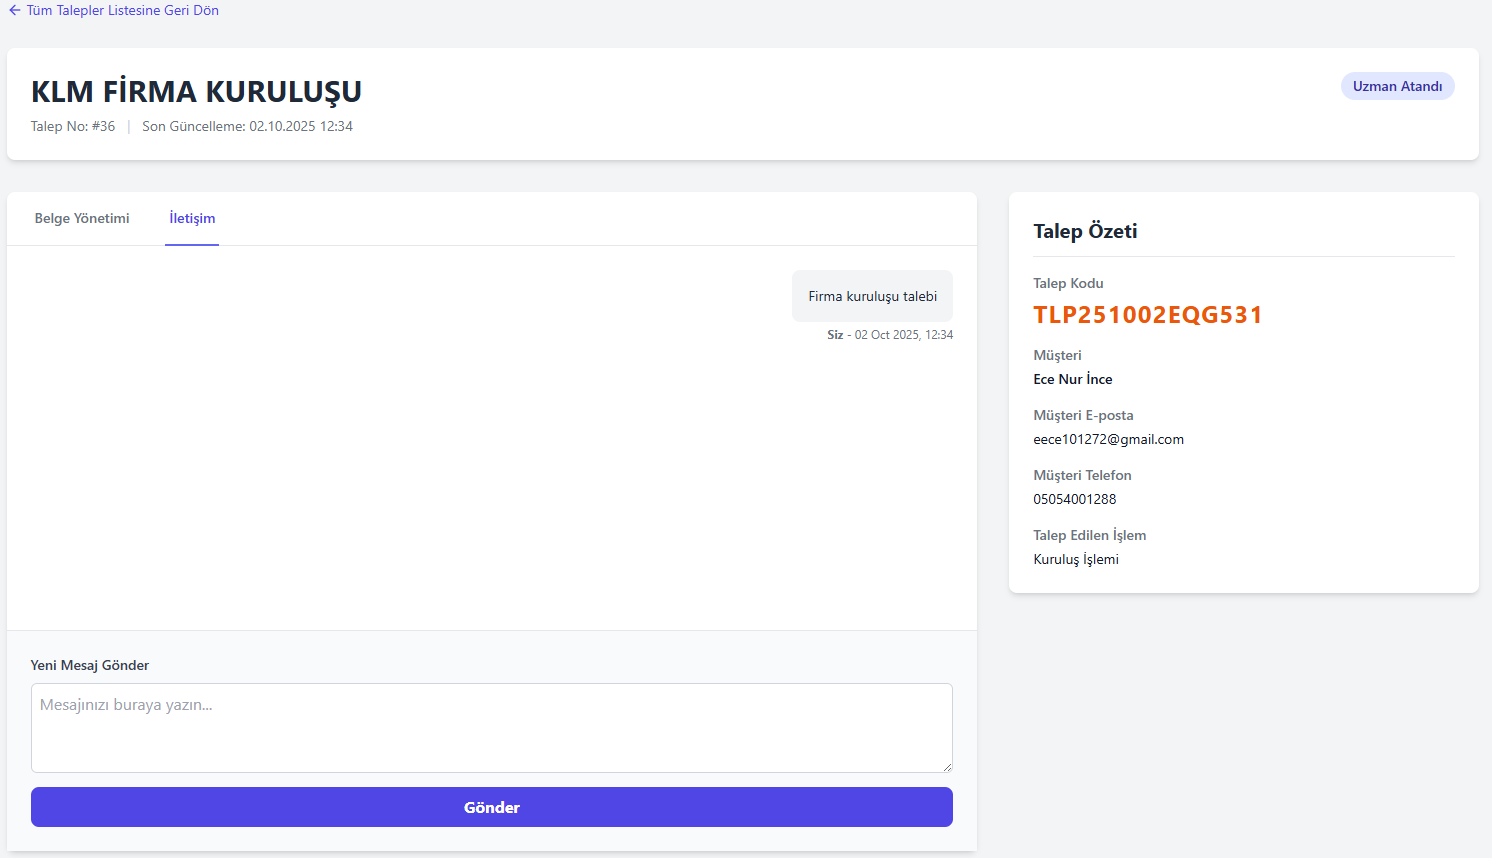Click the Kuruluş İşlemi value
1492x858 pixels.
1075,559
